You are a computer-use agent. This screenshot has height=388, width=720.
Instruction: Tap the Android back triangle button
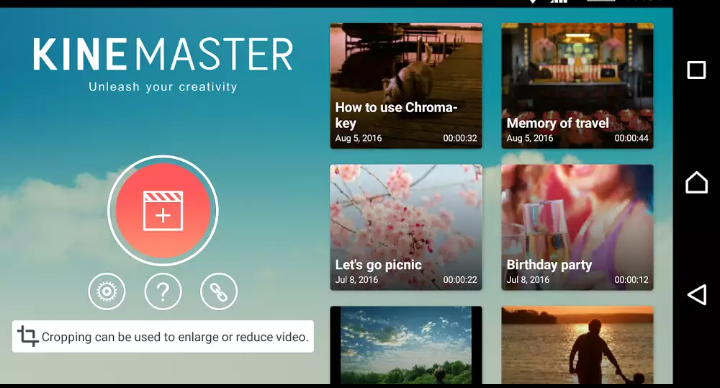[x=697, y=294]
